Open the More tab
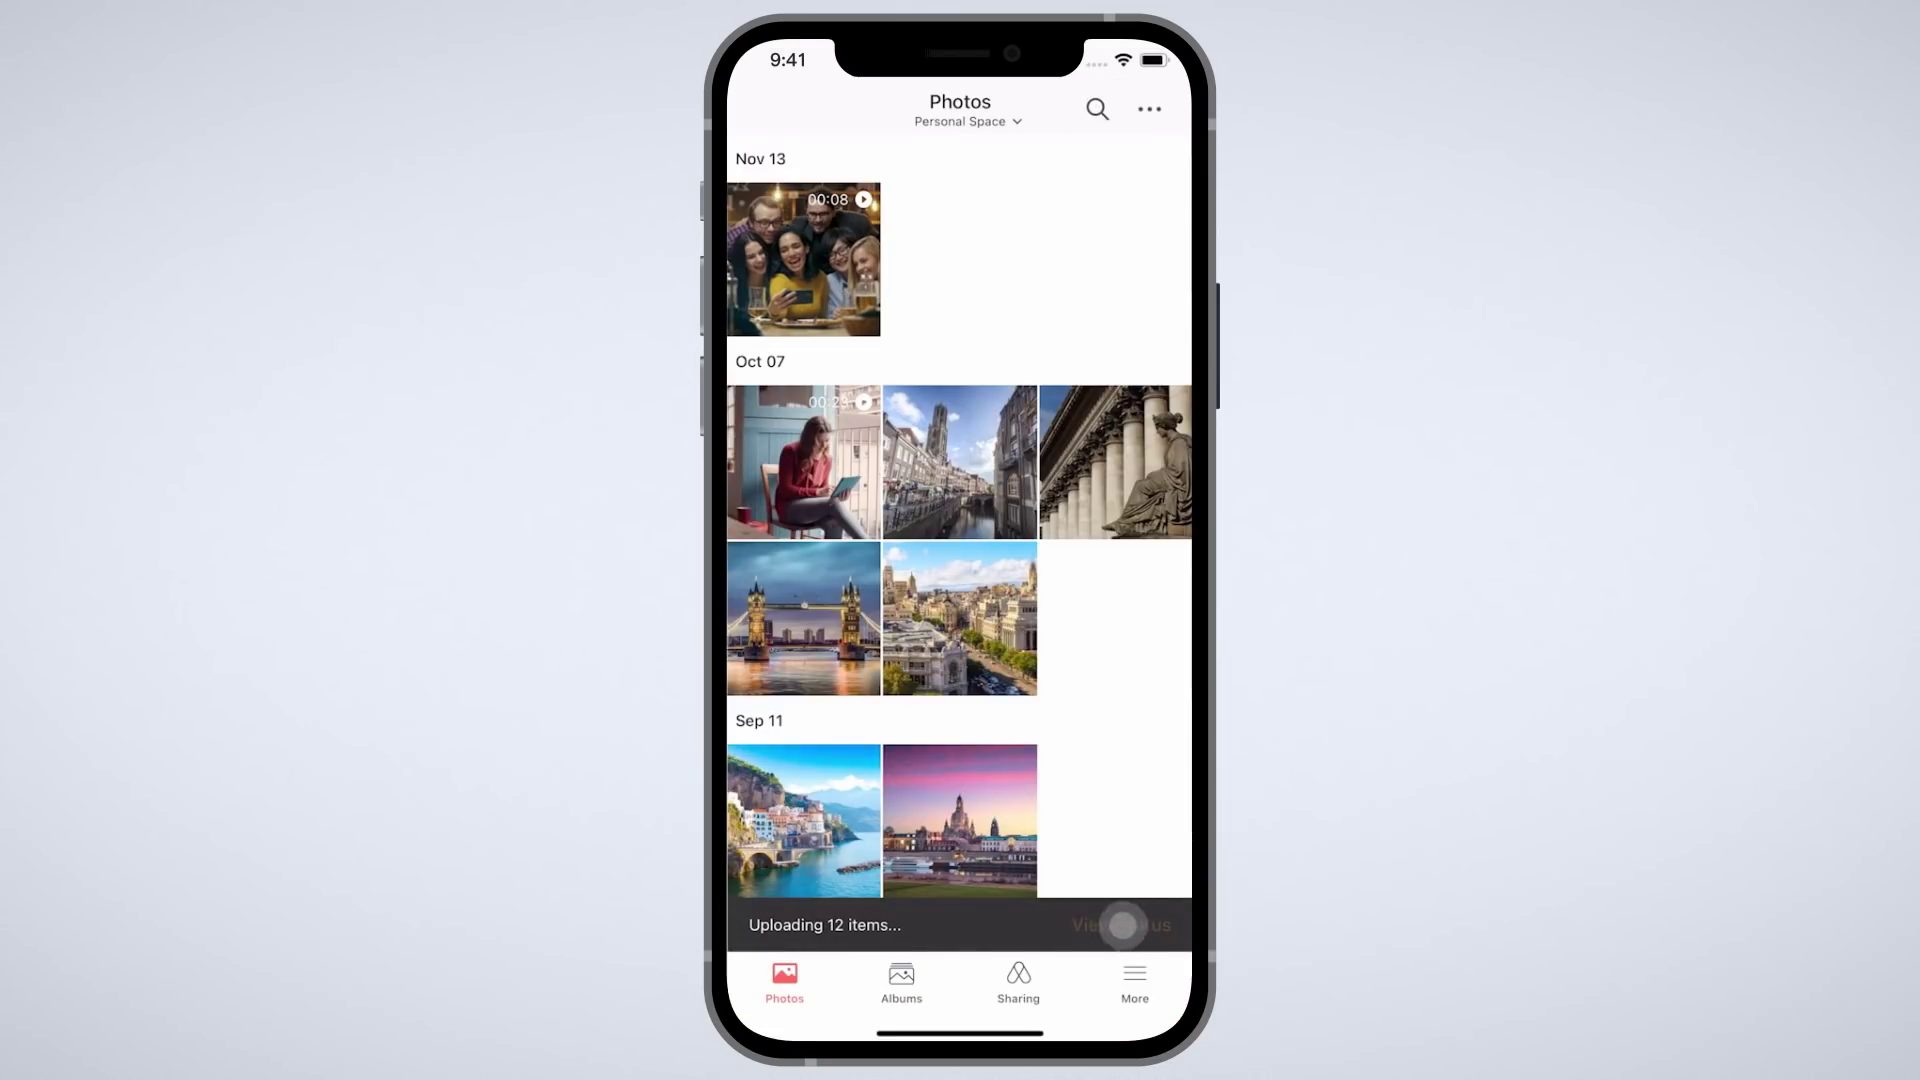 (1134, 981)
